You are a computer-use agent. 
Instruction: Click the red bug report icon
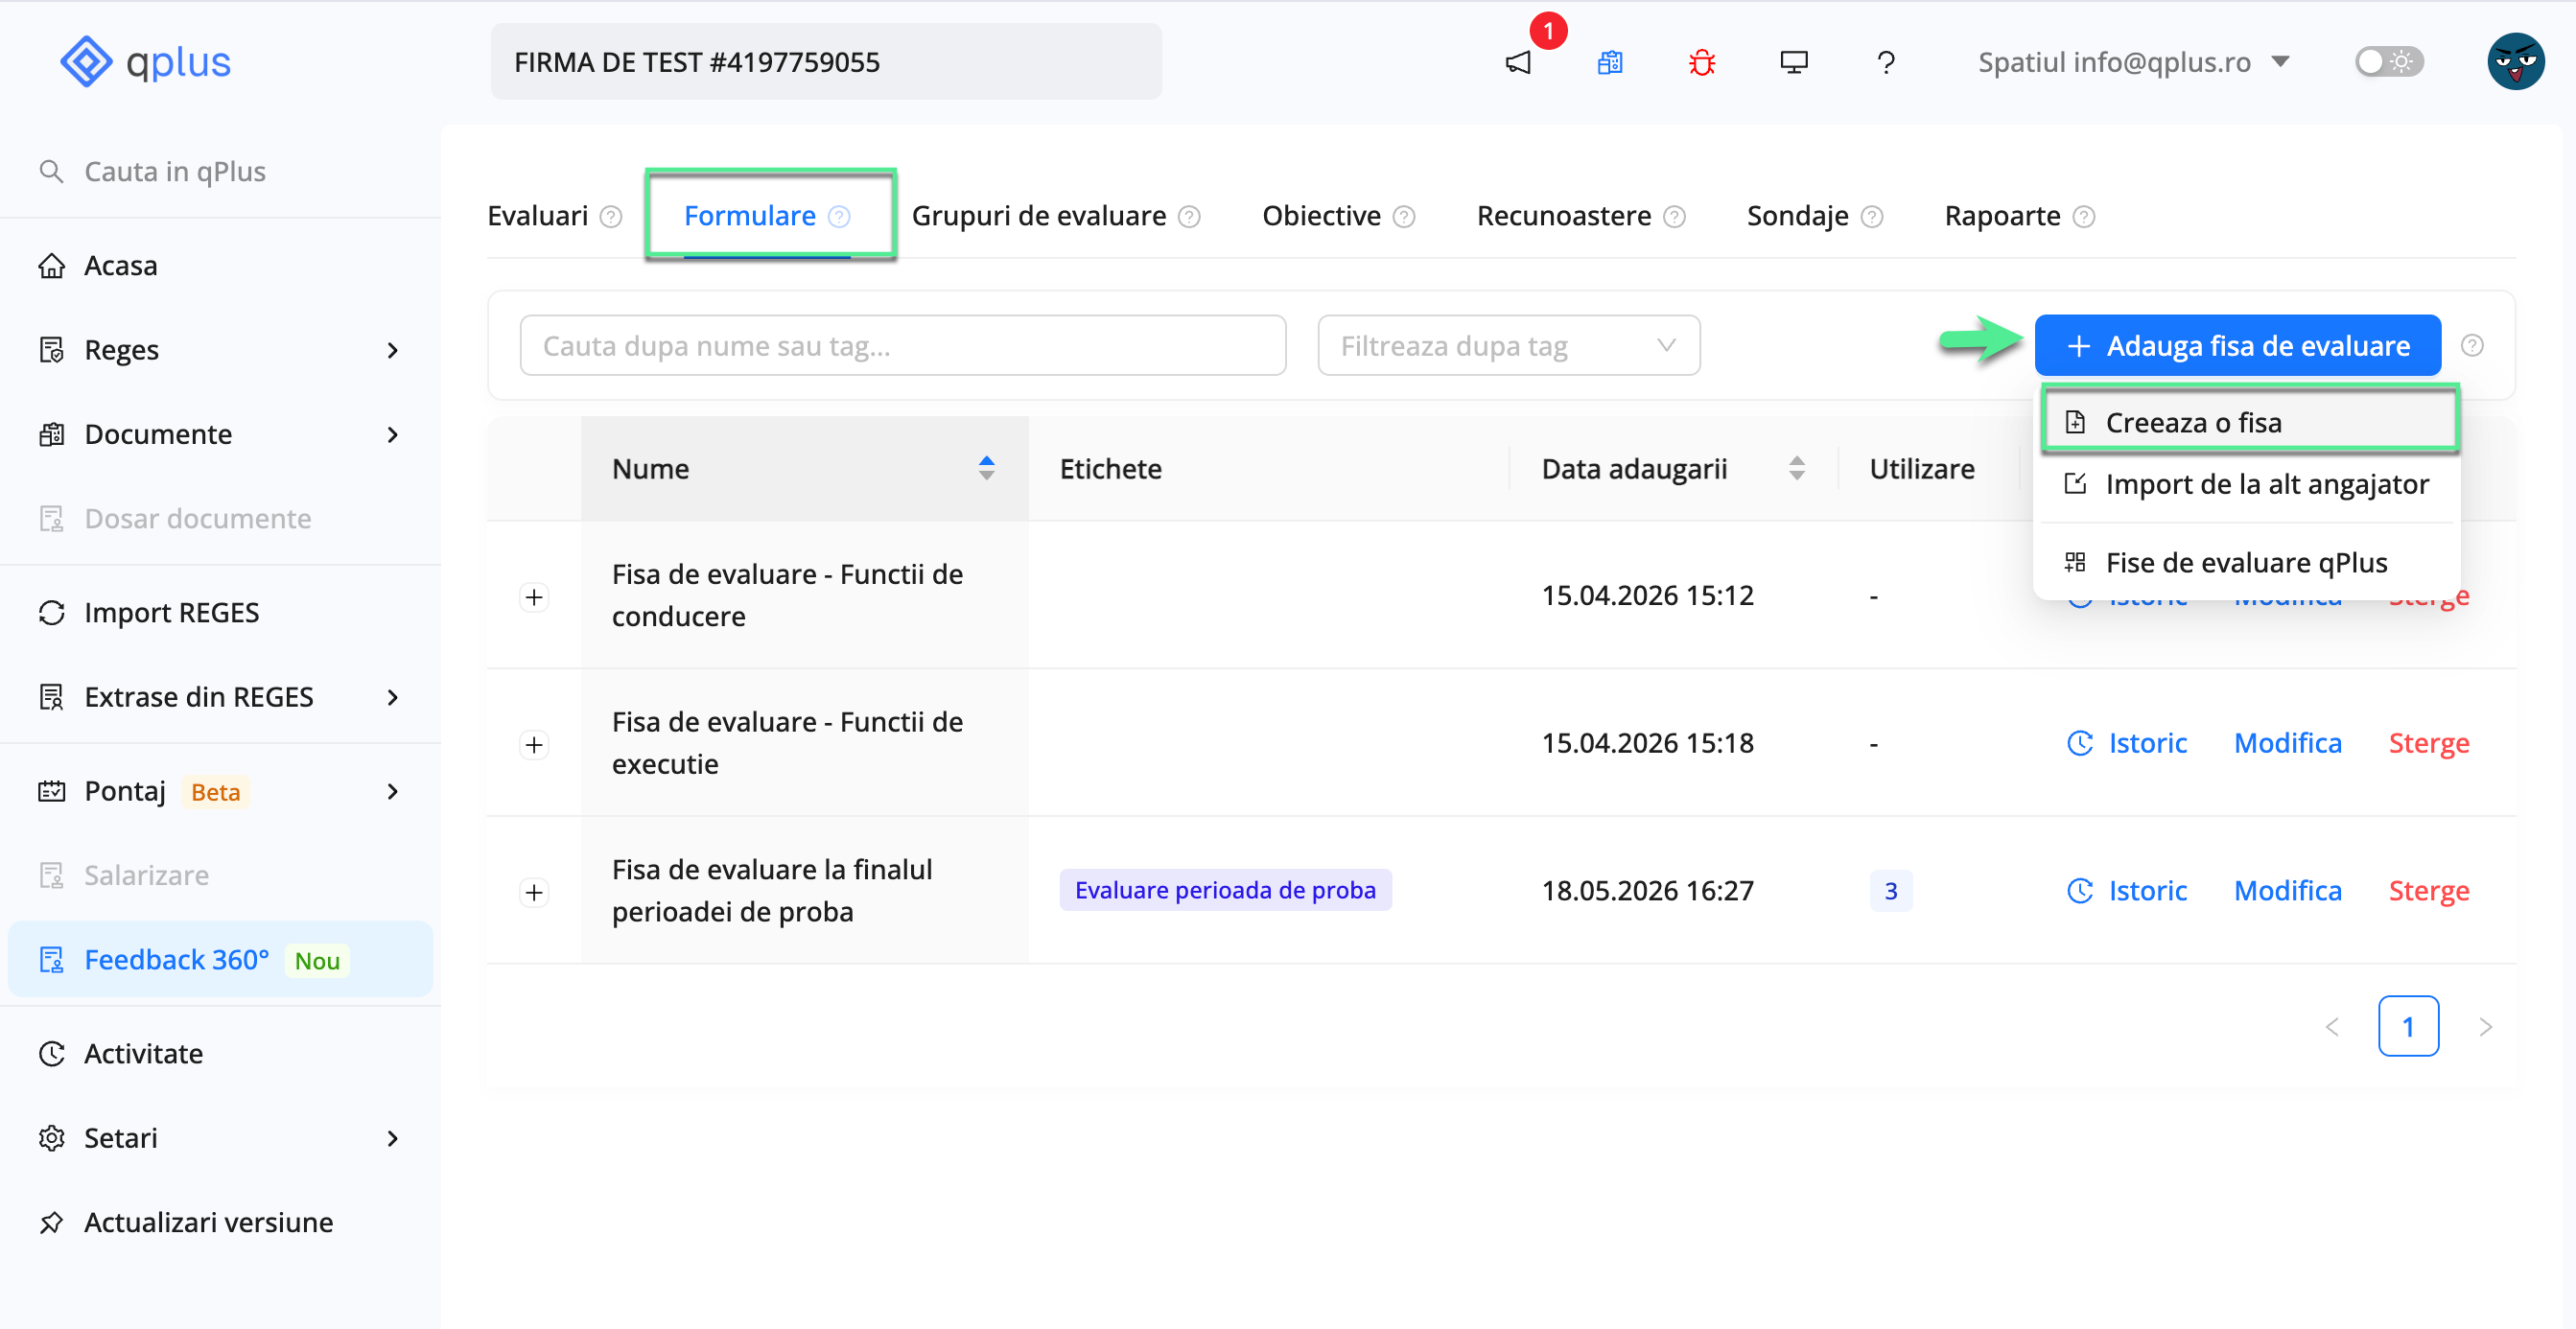tap(1702, 62)
